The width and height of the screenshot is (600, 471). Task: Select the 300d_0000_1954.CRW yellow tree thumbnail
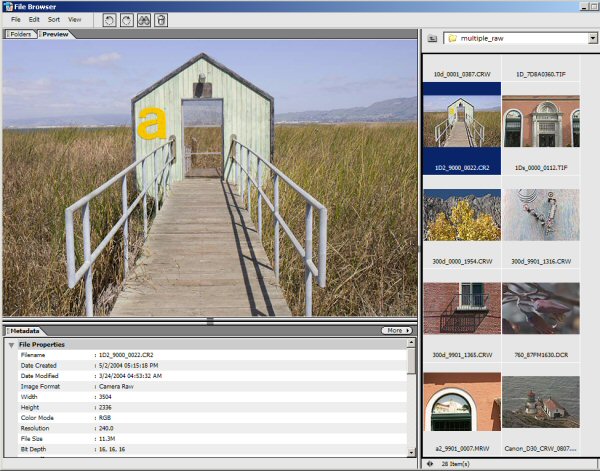(x=462, y=215)
